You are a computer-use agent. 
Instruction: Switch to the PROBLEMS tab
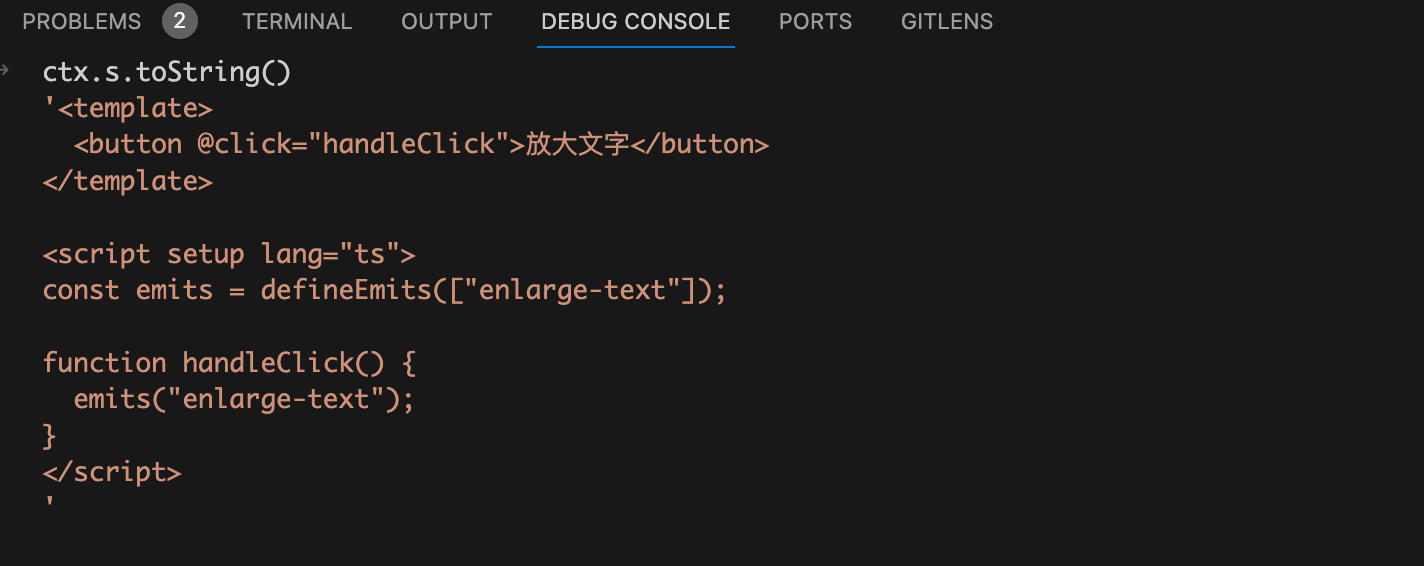point(82,21)
